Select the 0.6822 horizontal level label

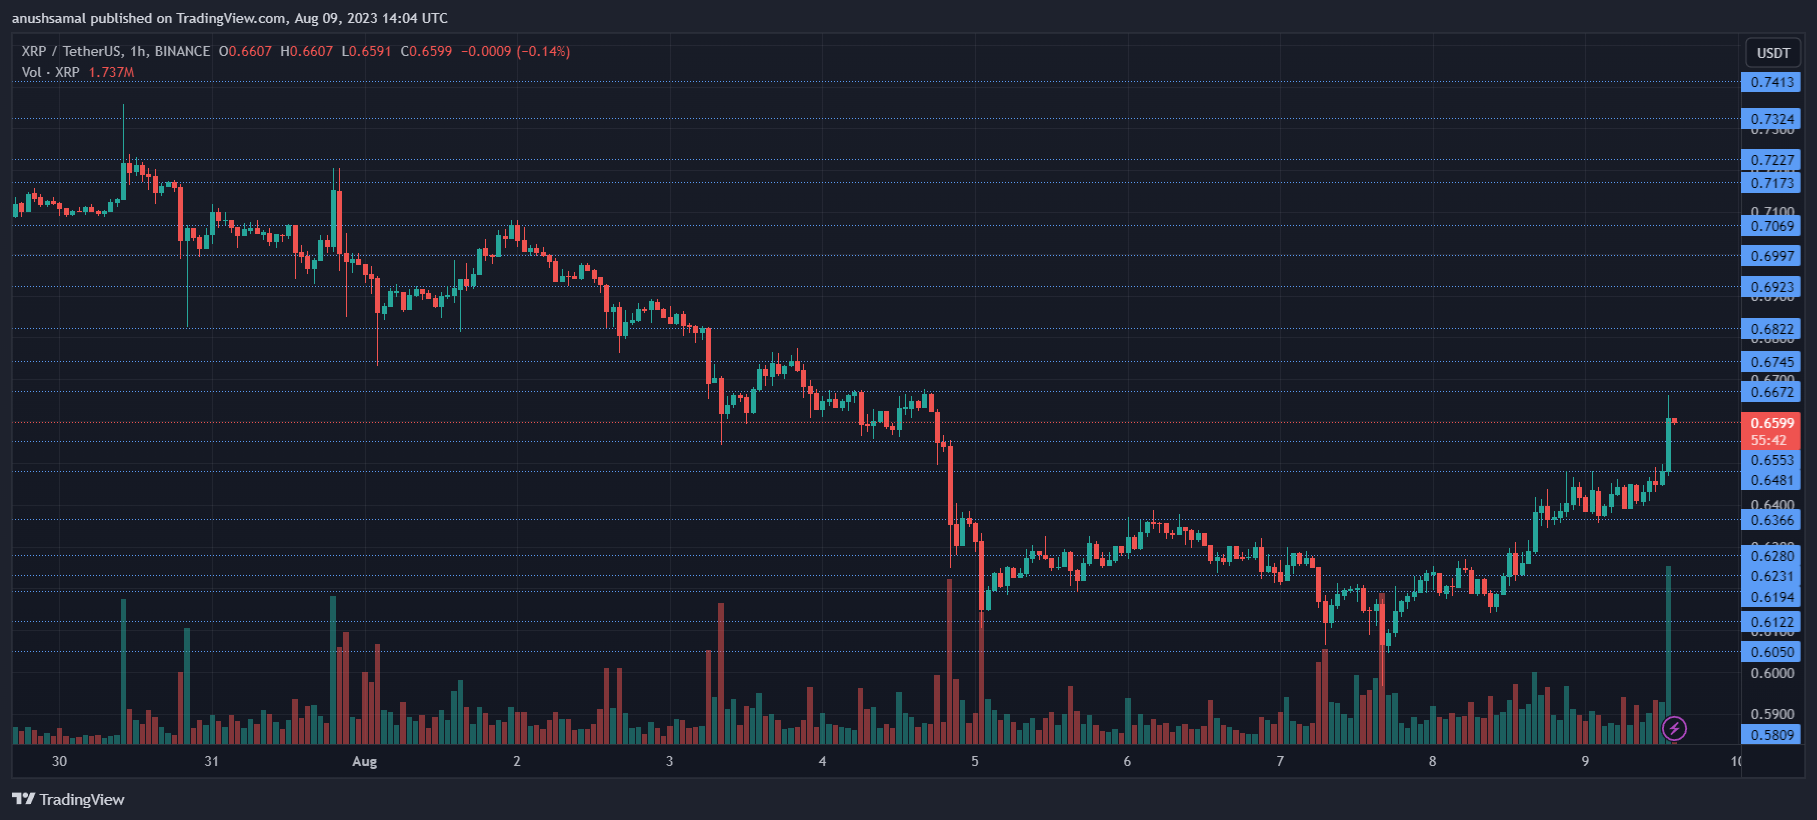pyautogui.click(x=1771, y=329)
